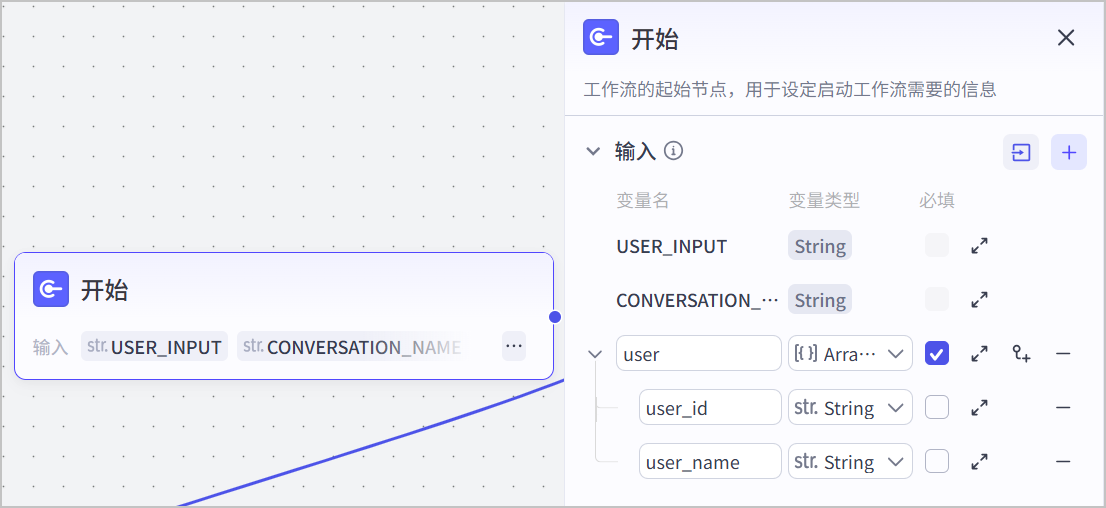This screenshot has width=1106, height=508.
Task: Click the USER_INPUT variable name in panel
Action: [x=672, y=246]
